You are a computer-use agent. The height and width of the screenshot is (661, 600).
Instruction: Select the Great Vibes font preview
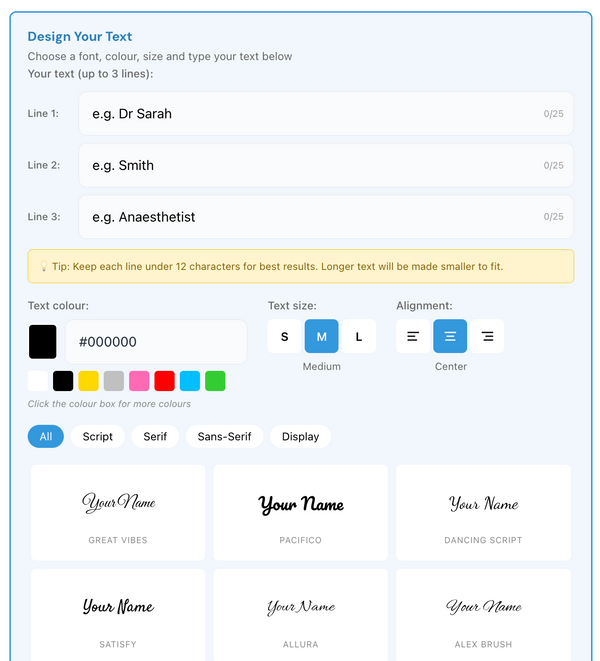coord(118,512)
